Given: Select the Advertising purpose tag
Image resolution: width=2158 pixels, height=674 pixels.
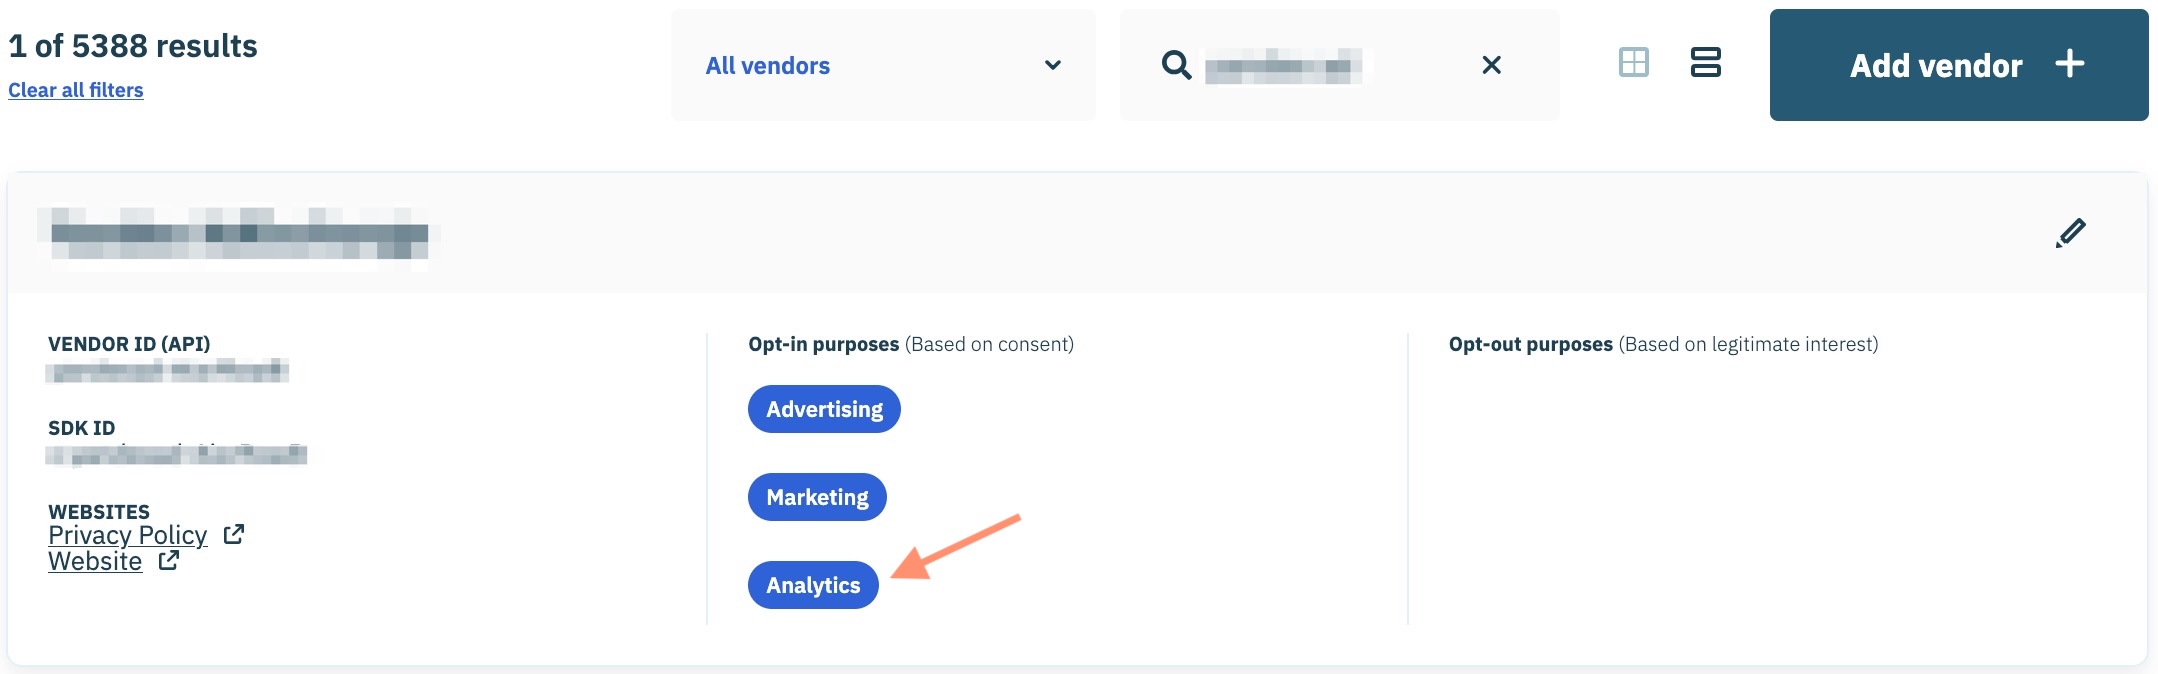Looking at the screenshot, I should [x=824, y=409].
